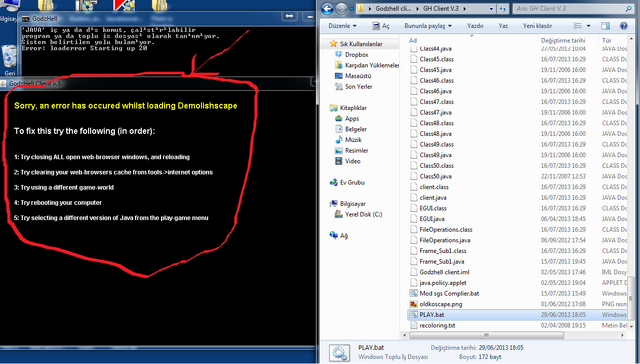Click the GodzHell Client V.3 title bar icon
The image size is (640, 364).
[x=3, y=83]
